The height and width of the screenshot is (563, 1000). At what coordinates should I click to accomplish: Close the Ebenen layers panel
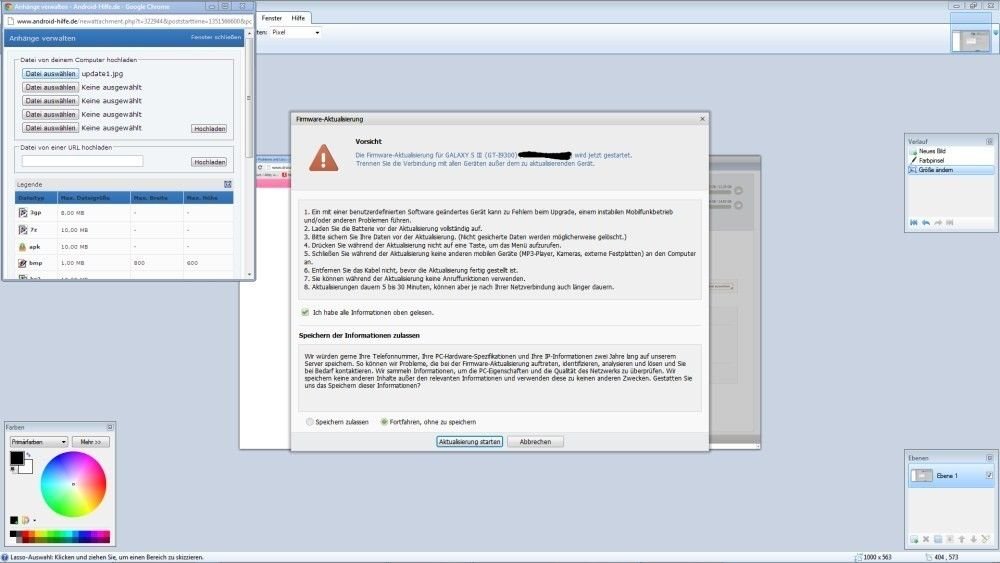(989, 458)
